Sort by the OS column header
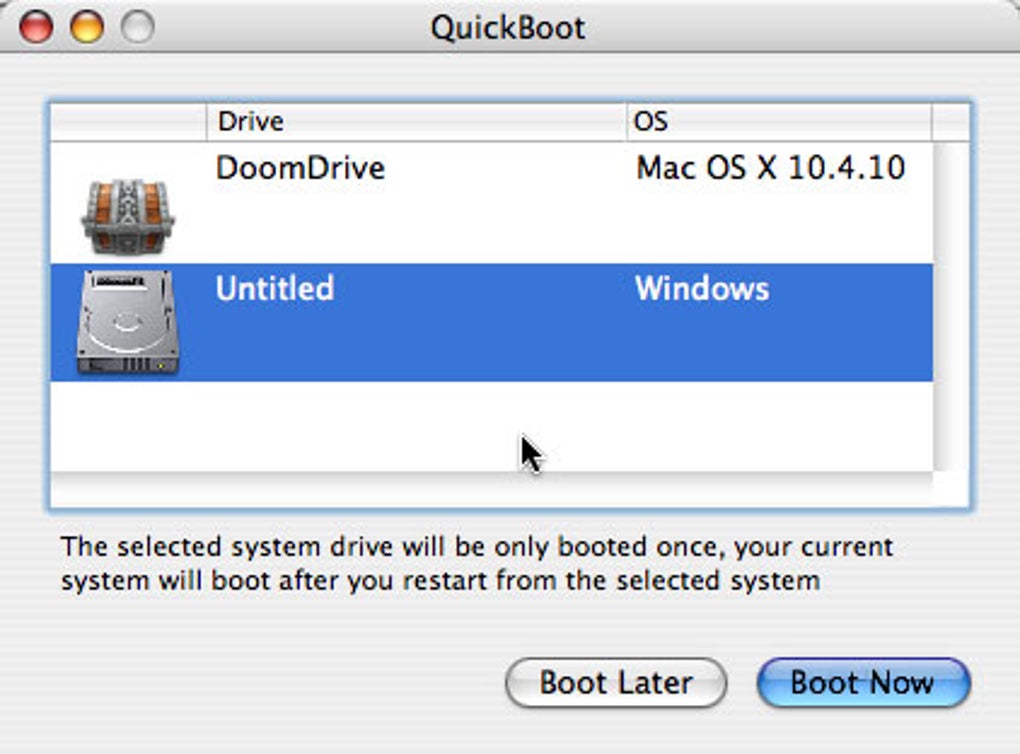Screen dimensions: 1020x754 click(x=778, y=122)
